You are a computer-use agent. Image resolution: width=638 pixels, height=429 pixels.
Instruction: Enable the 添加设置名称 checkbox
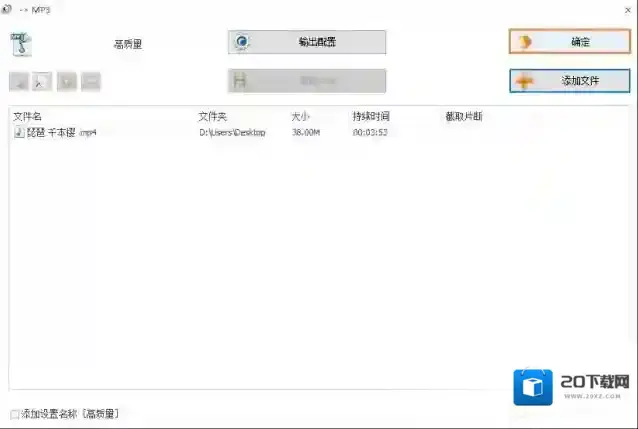click(14, 414)
